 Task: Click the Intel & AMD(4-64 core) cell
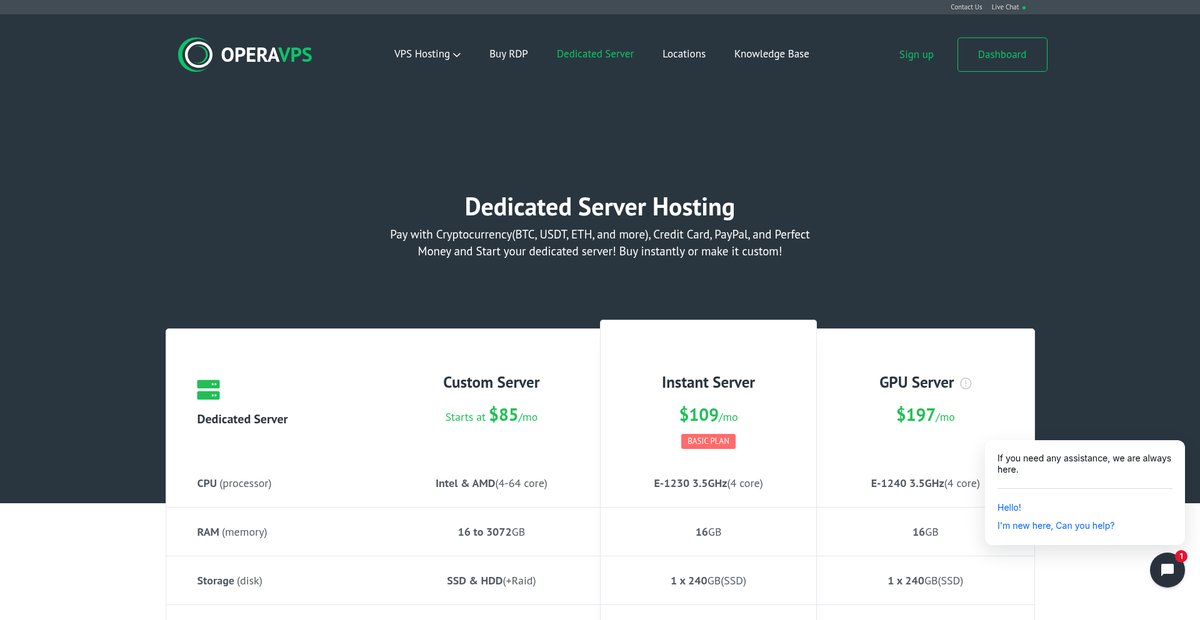click(x=491, y=483)
